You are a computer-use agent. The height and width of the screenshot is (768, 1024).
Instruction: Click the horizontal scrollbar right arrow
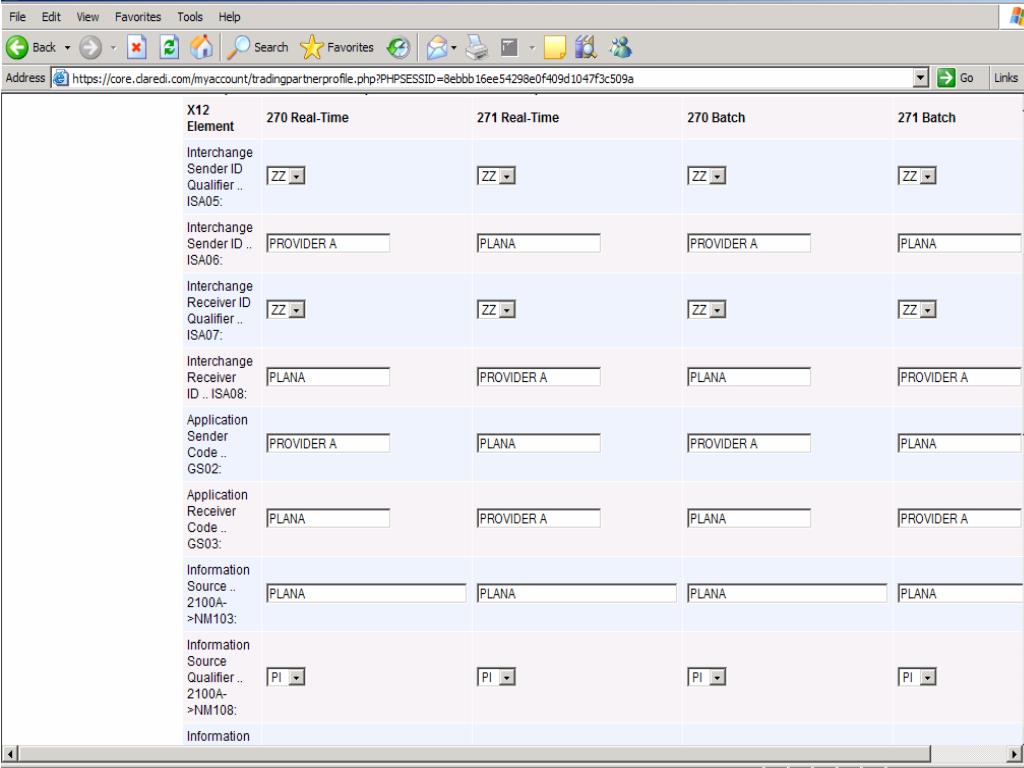(1016, 753)
